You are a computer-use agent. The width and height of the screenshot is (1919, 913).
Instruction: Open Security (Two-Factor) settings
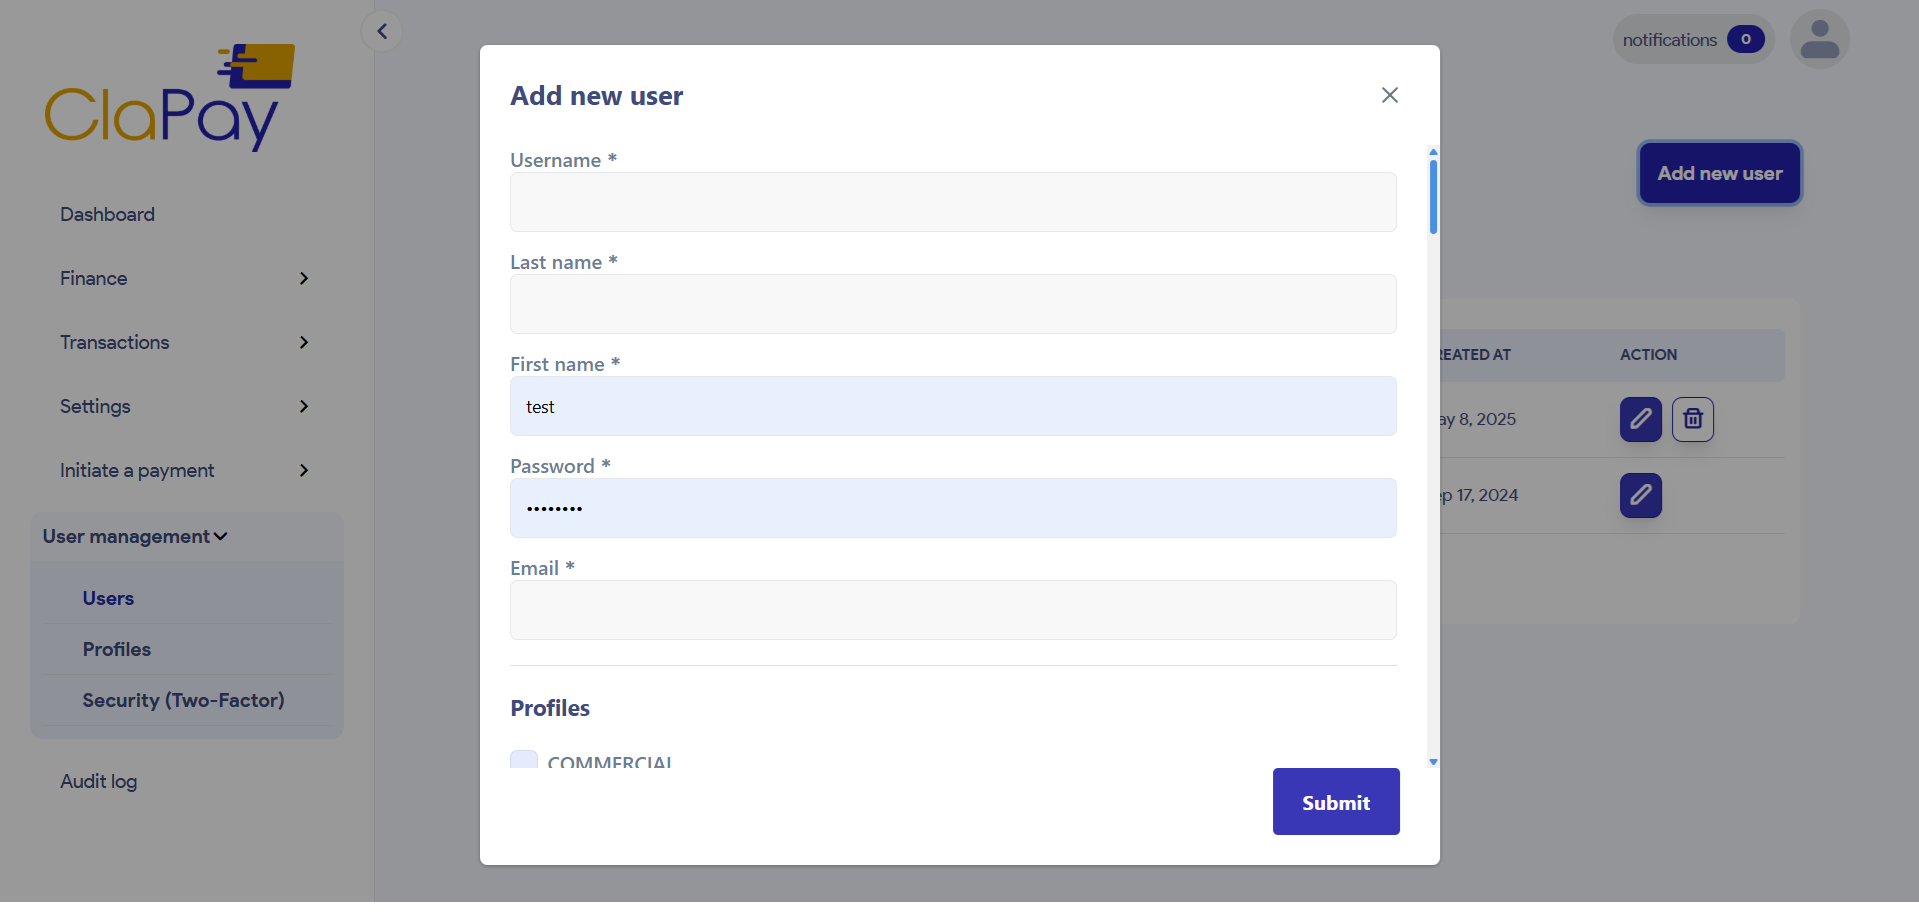click(184, 700)
